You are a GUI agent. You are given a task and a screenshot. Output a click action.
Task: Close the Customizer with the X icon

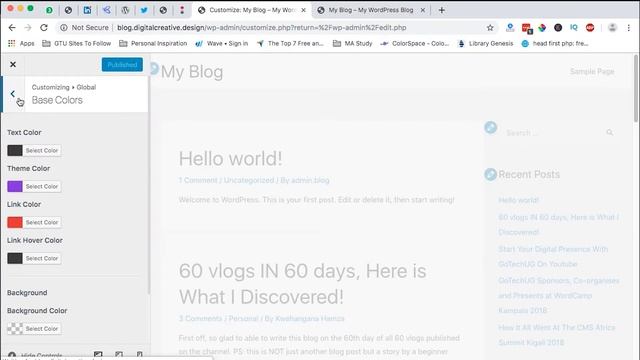point(13,64)
